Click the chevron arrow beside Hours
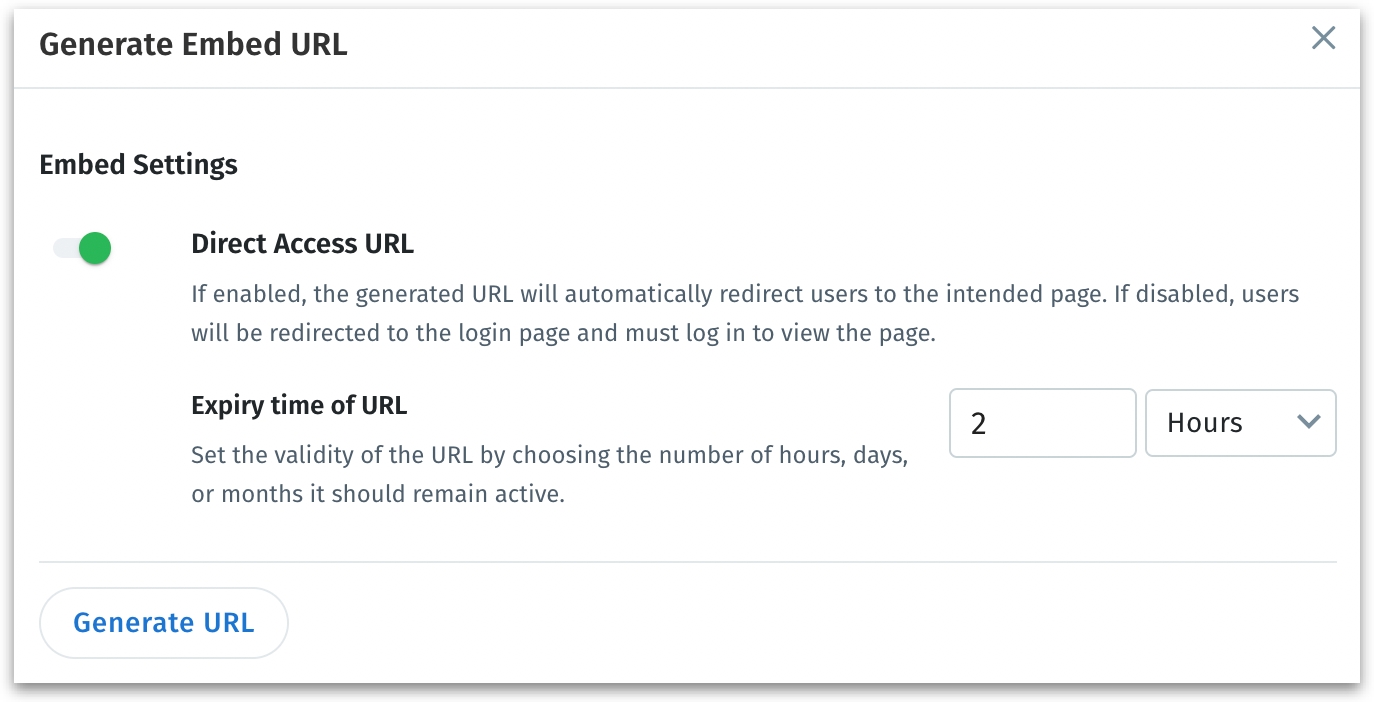 pyautogui.click(x=1308, y=422)
